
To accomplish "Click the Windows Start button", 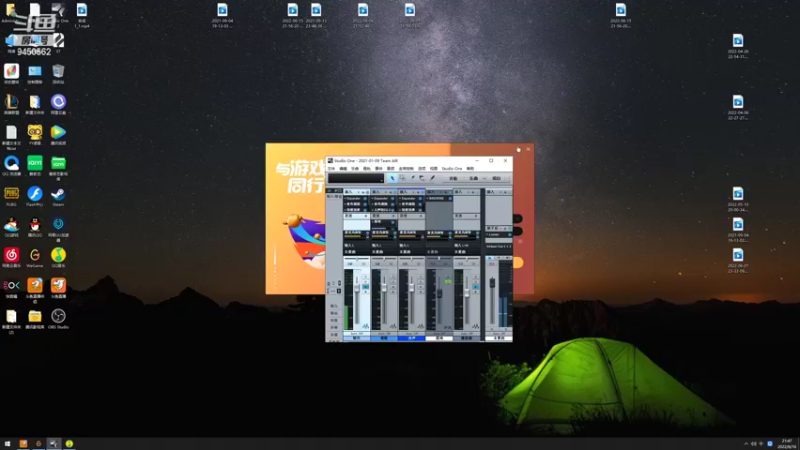I will click(x=7, y=444).
